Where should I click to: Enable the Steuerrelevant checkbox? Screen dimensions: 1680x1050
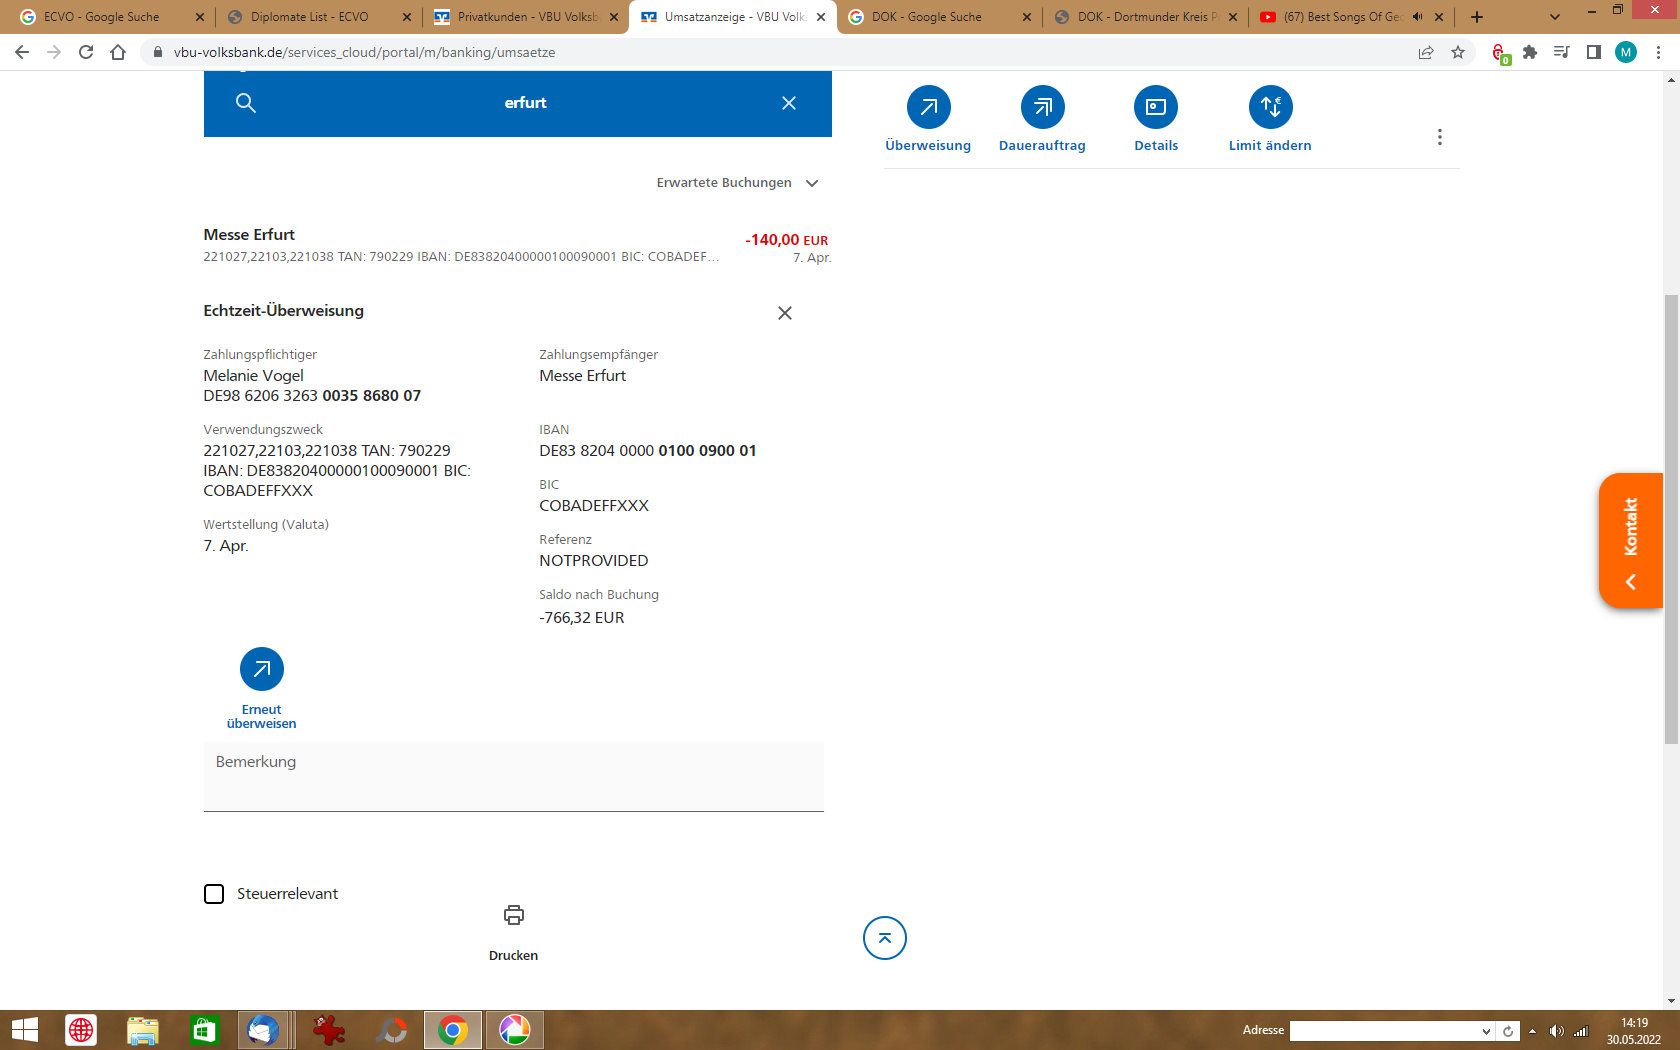[214, 894]
